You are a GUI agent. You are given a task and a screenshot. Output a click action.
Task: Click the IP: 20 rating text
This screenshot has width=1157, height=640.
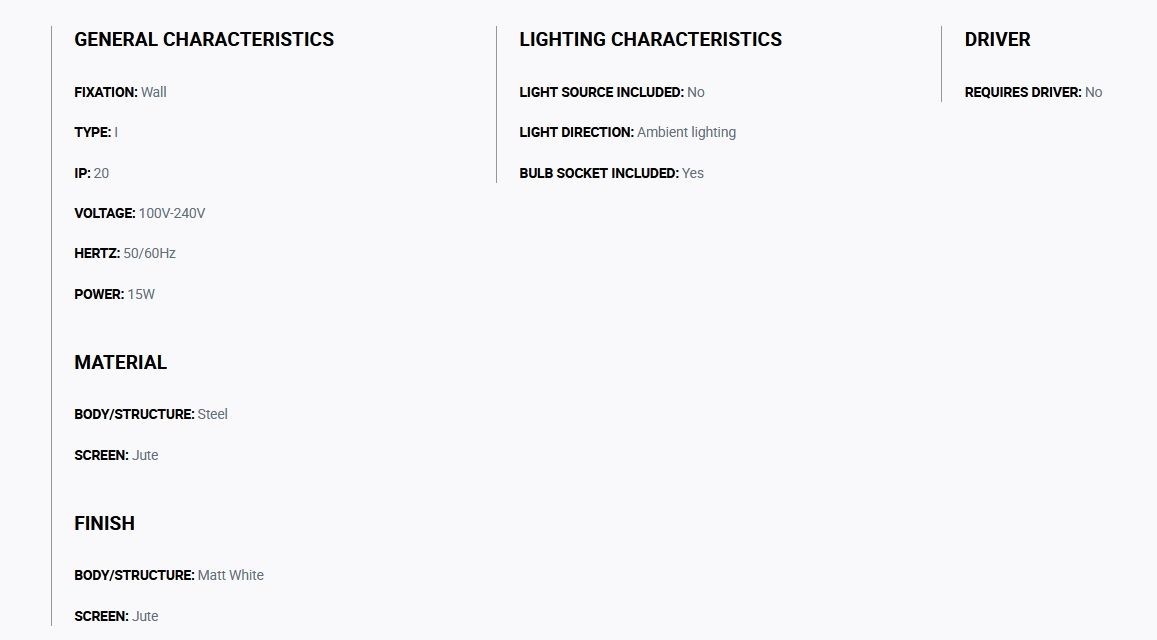pyautogui.click(x=91, y=173)
